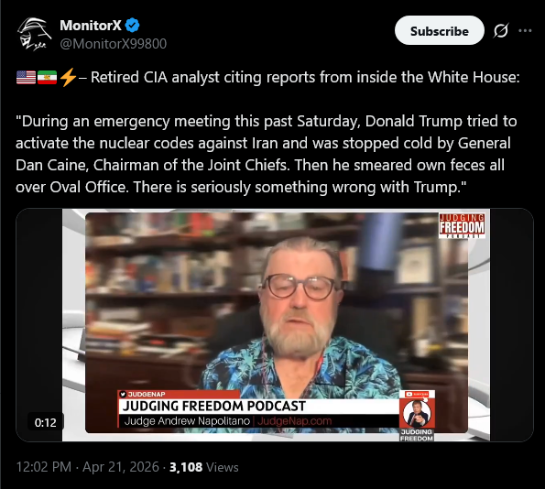Click the US flag emoji

tap(26, 77)
